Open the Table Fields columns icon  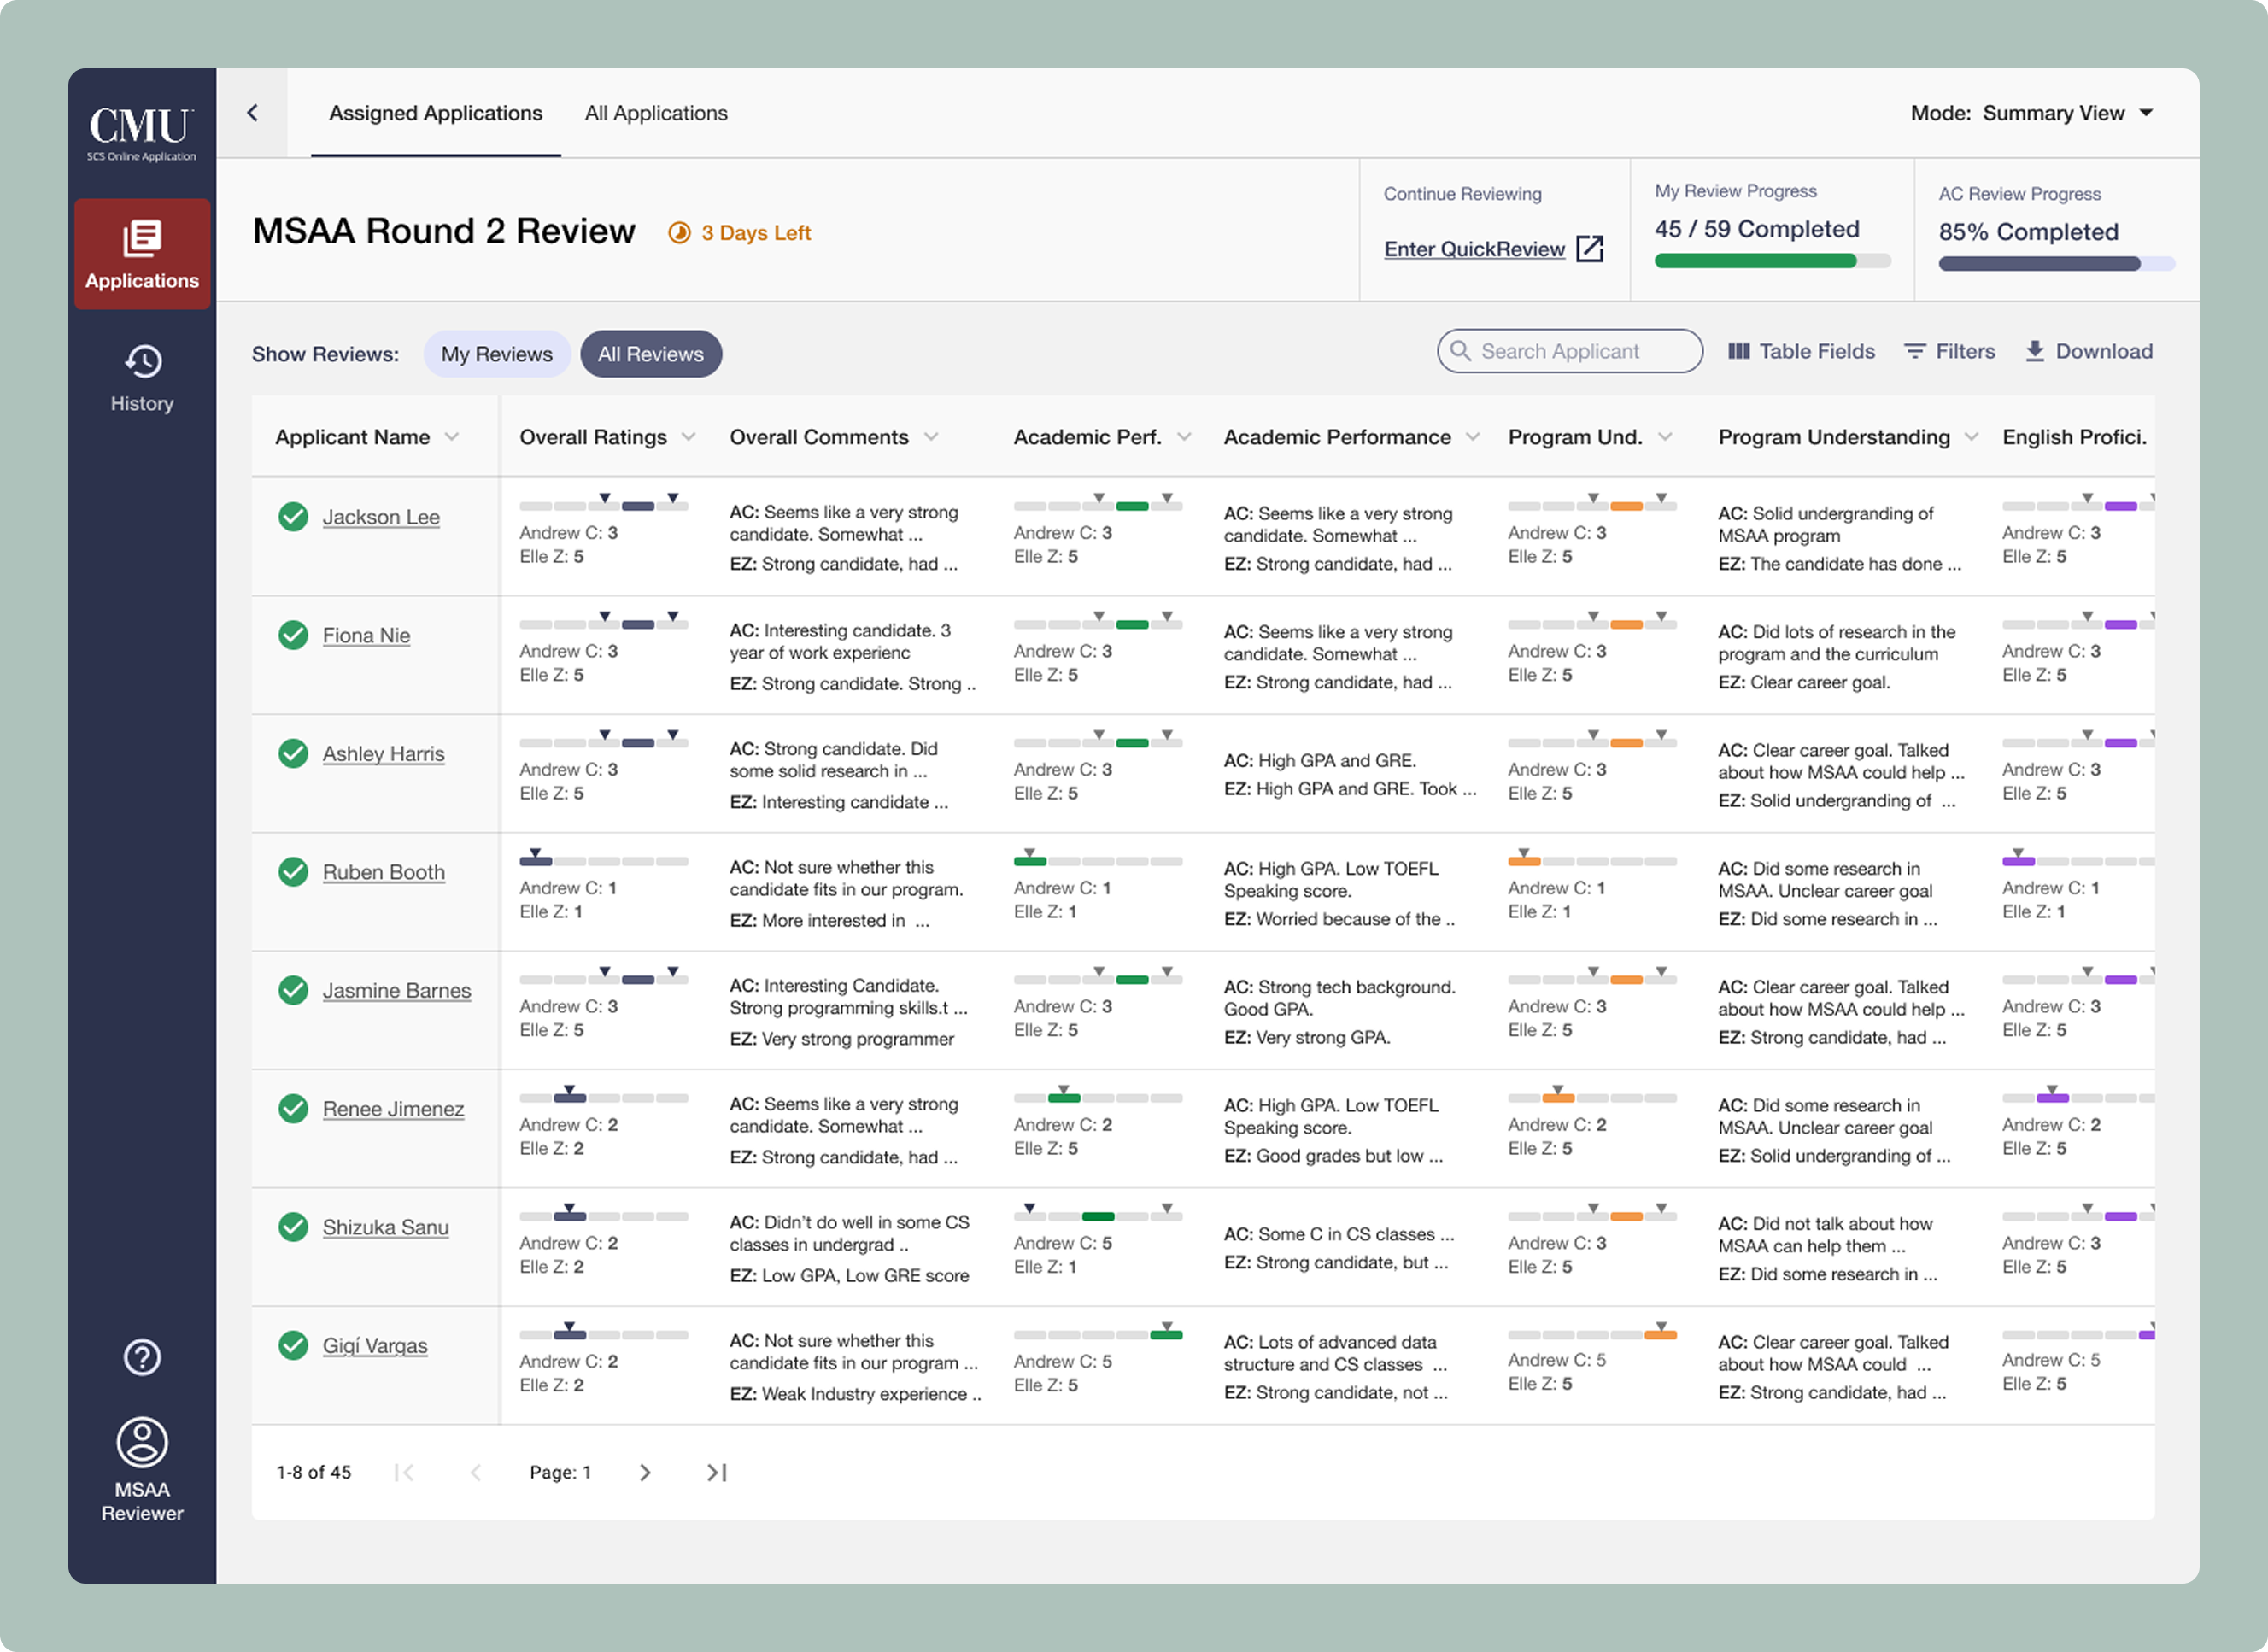click(x=1739, y=351)
